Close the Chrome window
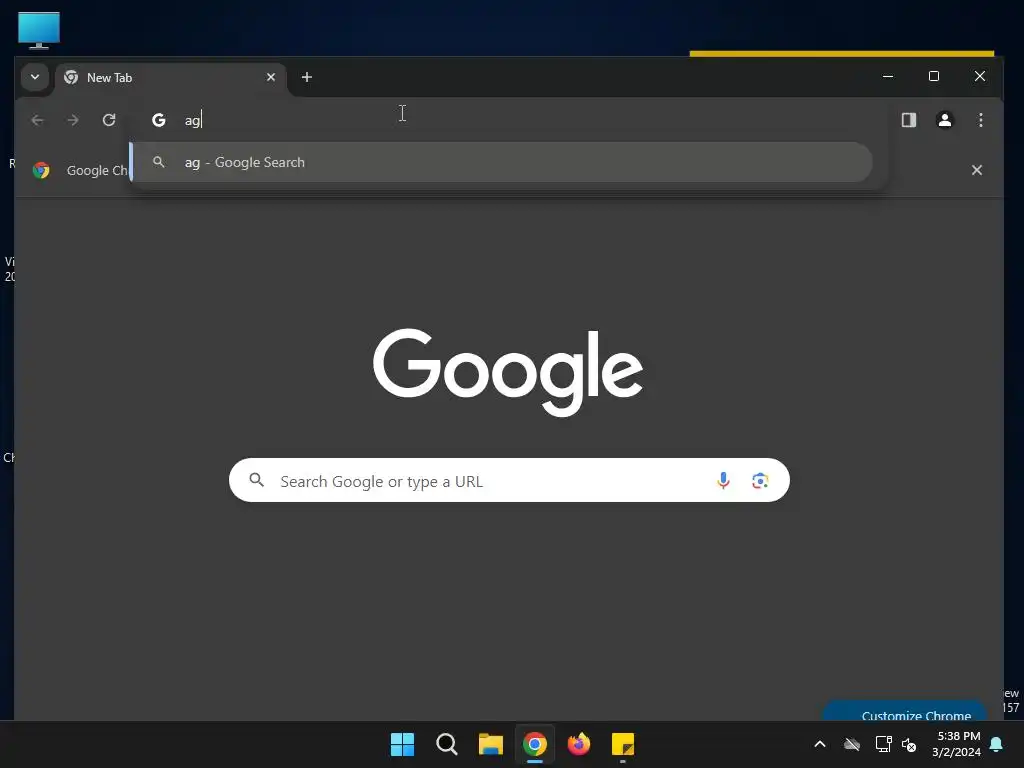1024x768 pixels. click(x=979, y=76)
